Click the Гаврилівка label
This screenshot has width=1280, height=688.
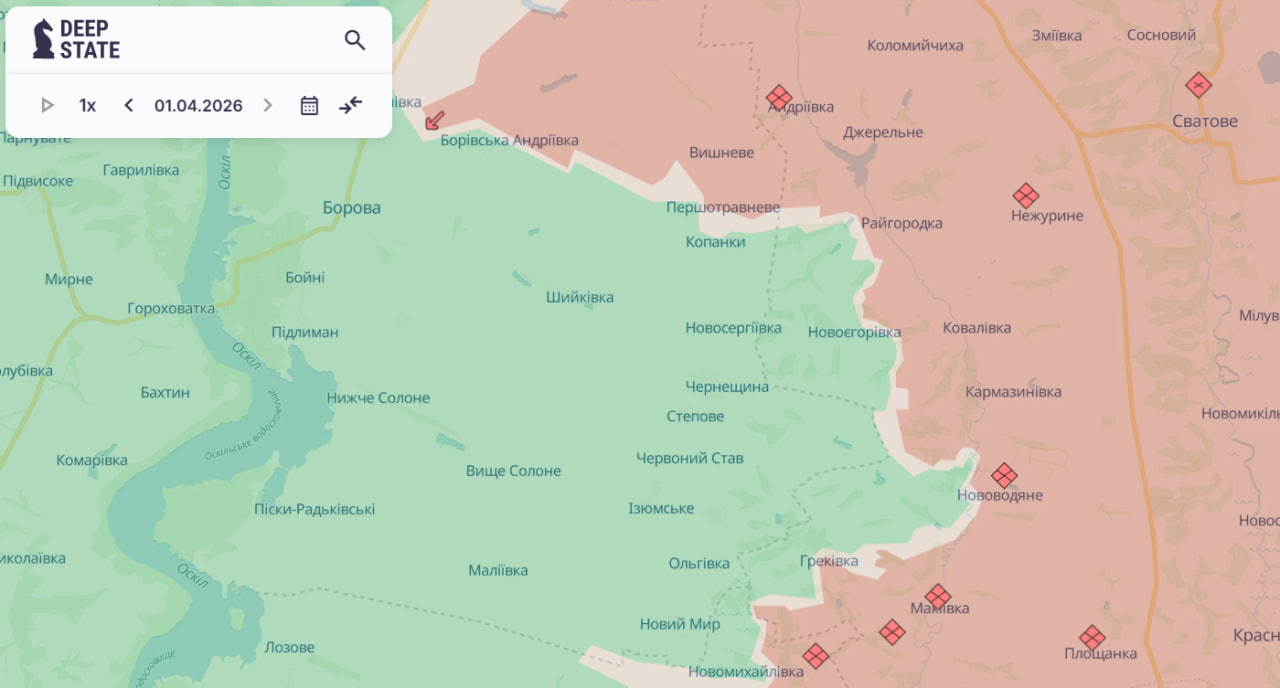coord(141,170)
